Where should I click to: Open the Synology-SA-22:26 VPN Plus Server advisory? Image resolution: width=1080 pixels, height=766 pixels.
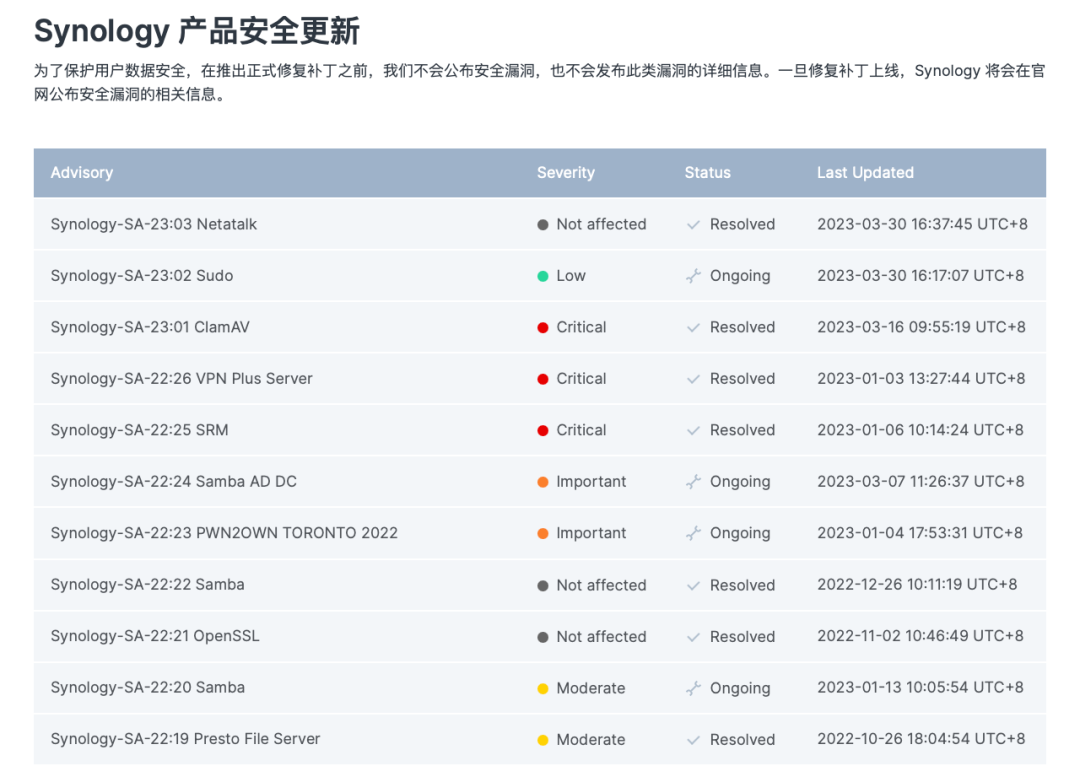click(181, 378)
